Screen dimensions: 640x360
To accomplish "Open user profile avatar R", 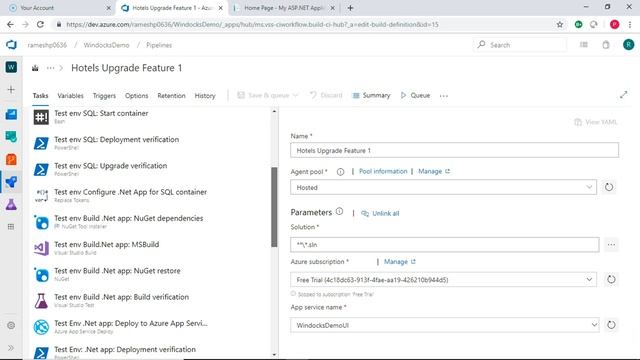I will click(x=629, y=45).
